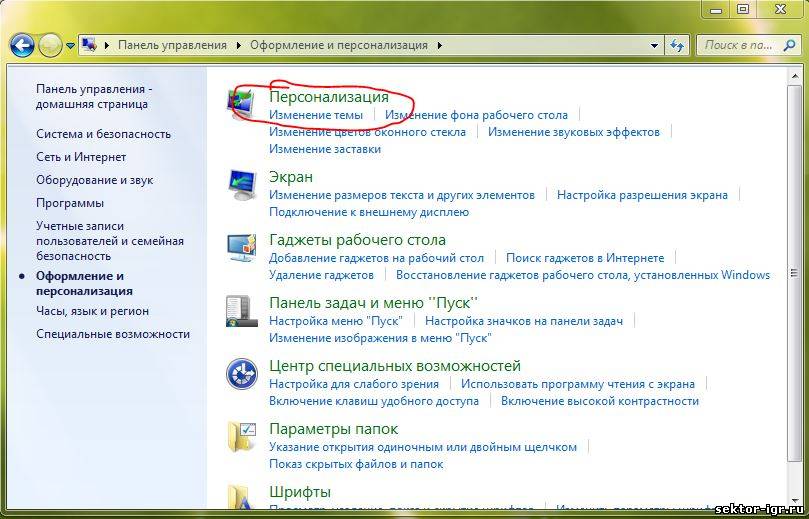Open Часы, язык и регион category

click(x=92, y=311)
